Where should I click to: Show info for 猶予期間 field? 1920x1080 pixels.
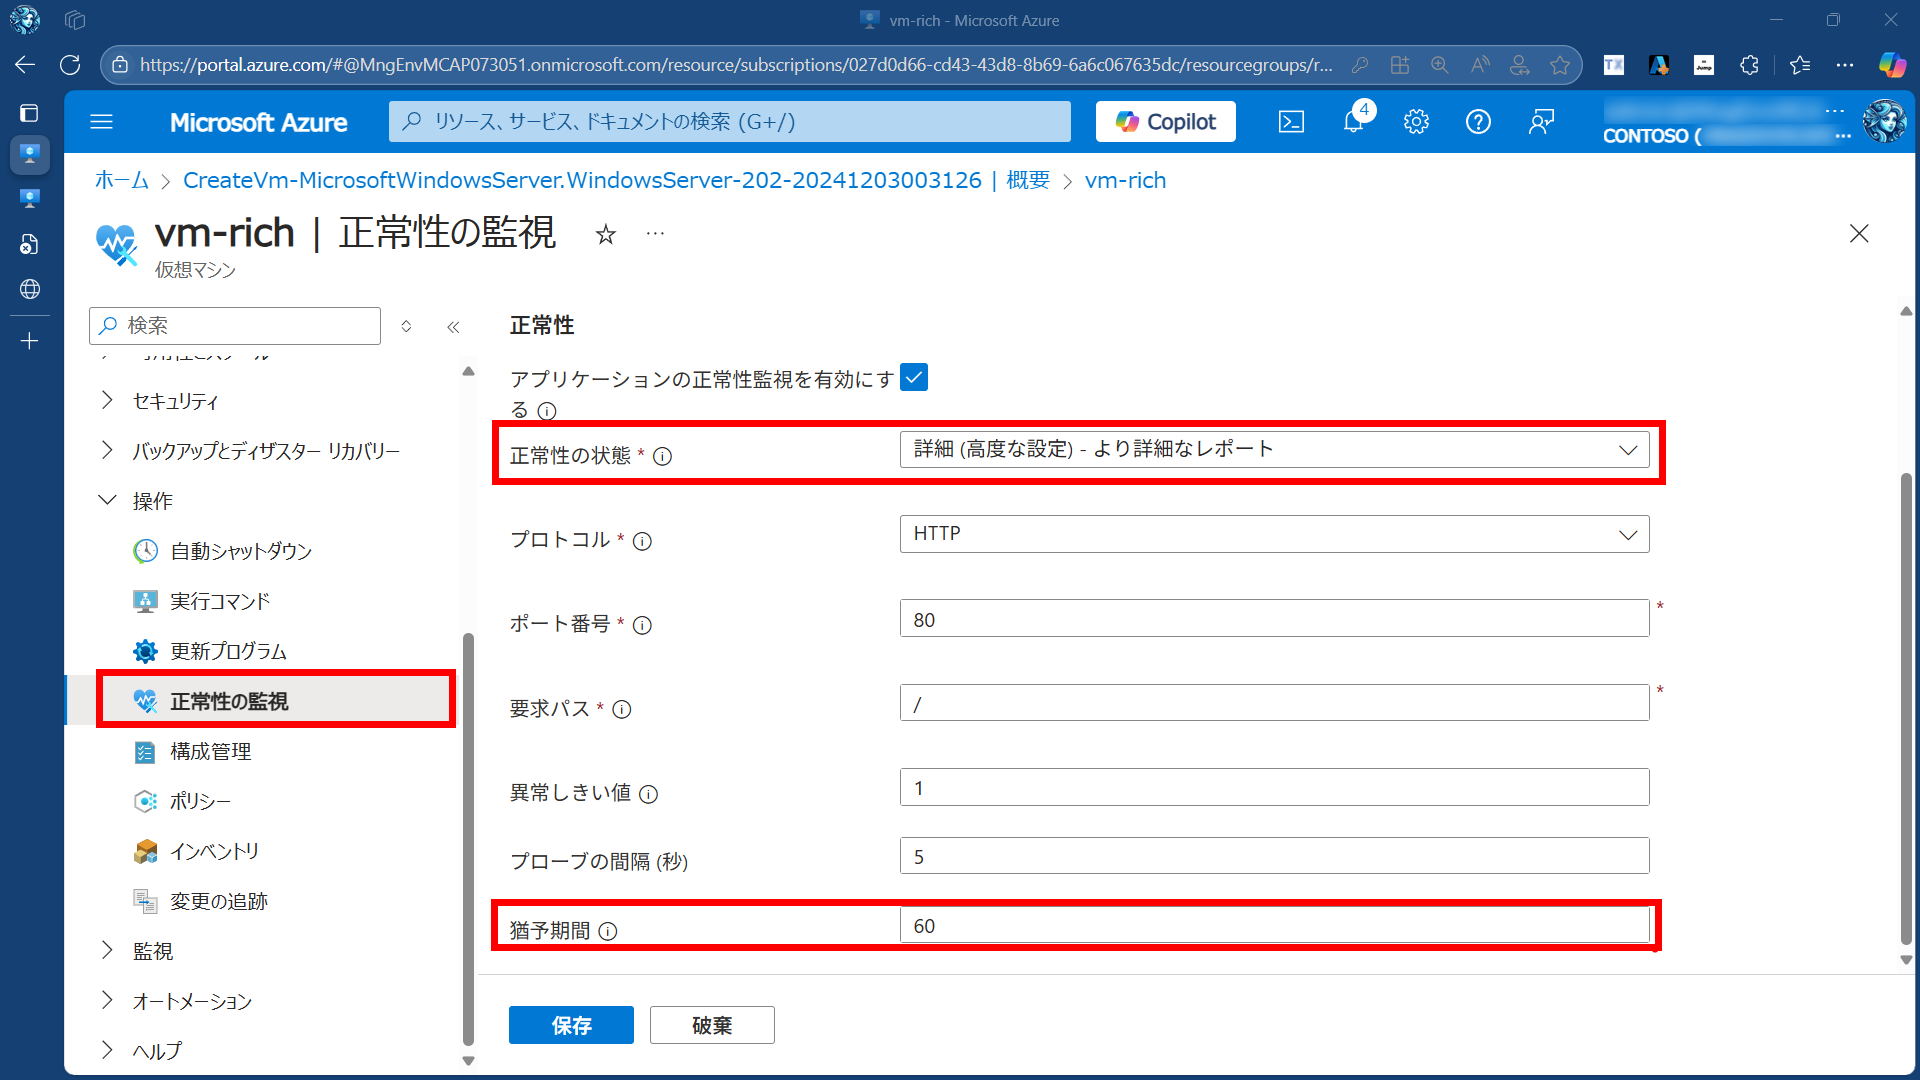click(x=608, y=931)
